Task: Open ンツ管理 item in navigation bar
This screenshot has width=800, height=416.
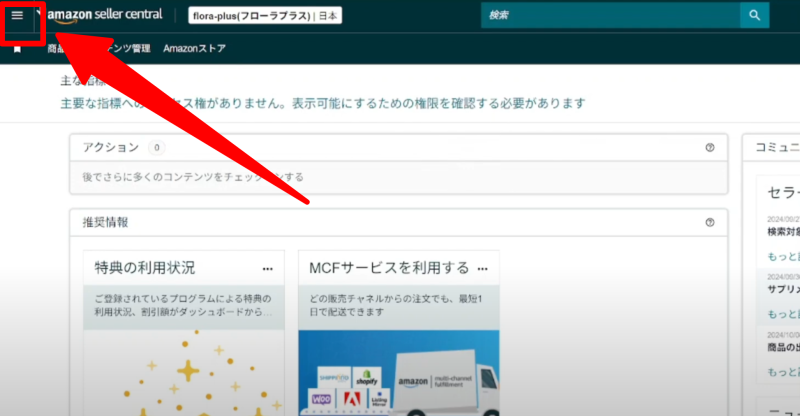Action: pyautogui.click(x=127, y=49)
